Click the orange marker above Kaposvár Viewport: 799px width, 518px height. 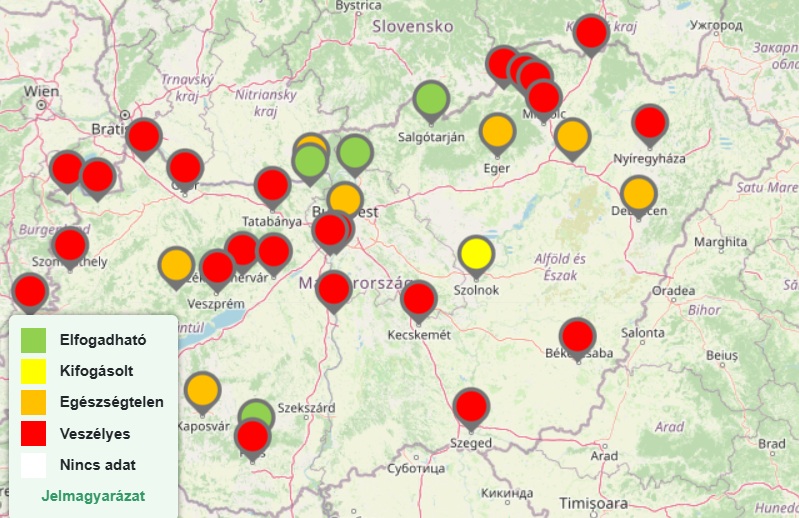(x=203, y=392)
